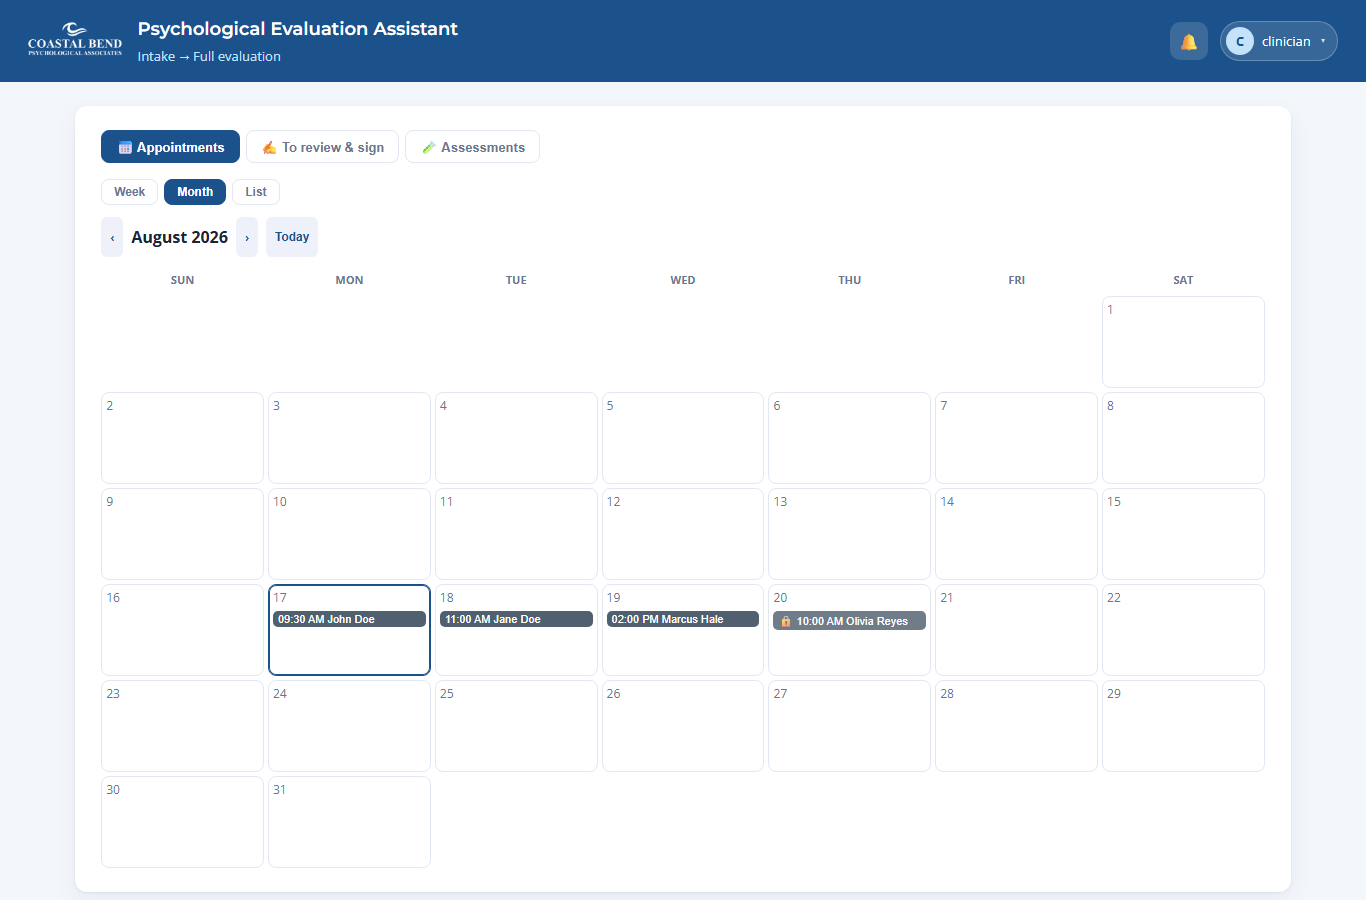
Task: Jump to Today
Action: coord(292,237)
